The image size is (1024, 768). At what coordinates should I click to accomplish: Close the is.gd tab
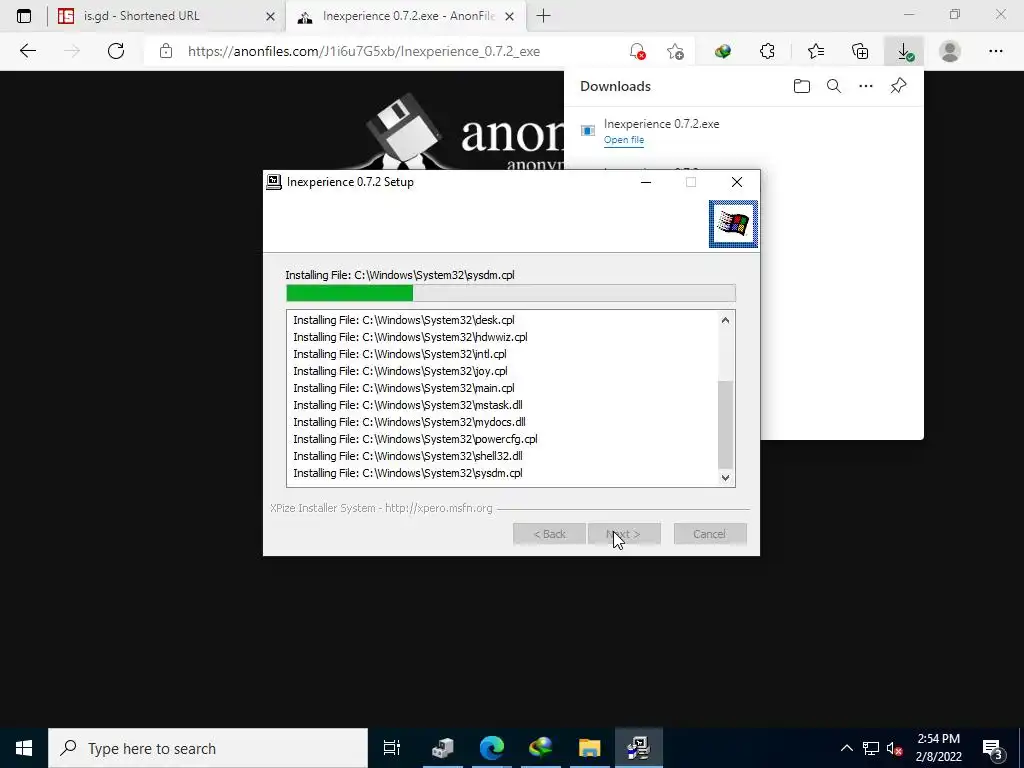click(270, 16)
